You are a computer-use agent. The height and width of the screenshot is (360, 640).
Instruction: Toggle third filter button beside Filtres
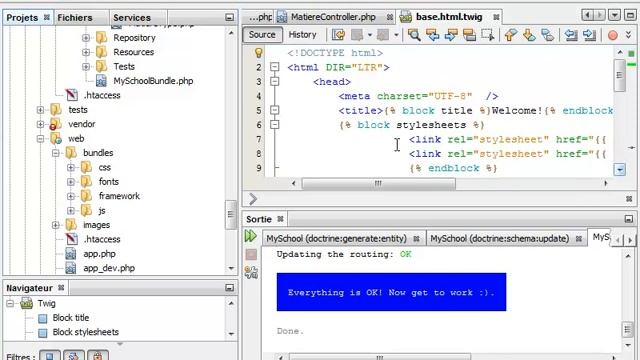98,356
